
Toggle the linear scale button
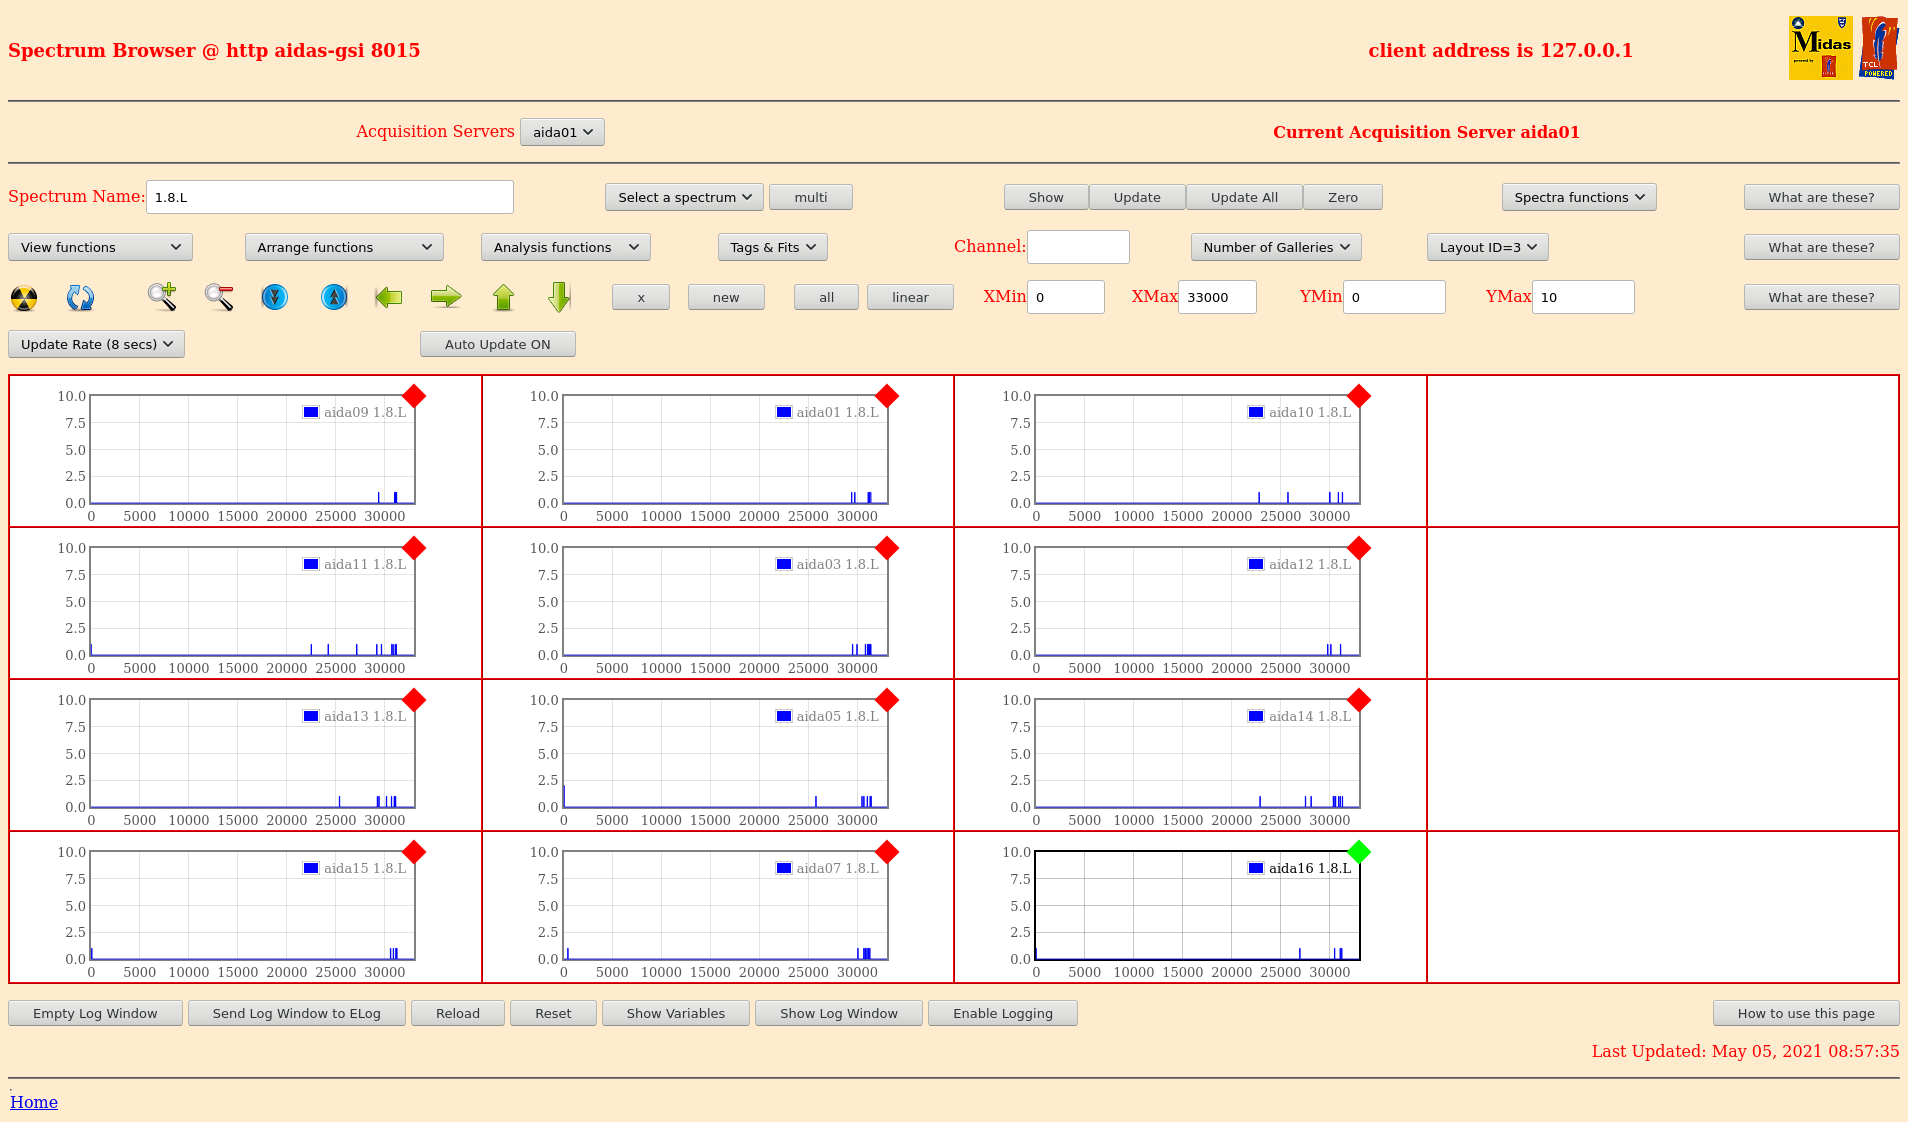point(910,297)
